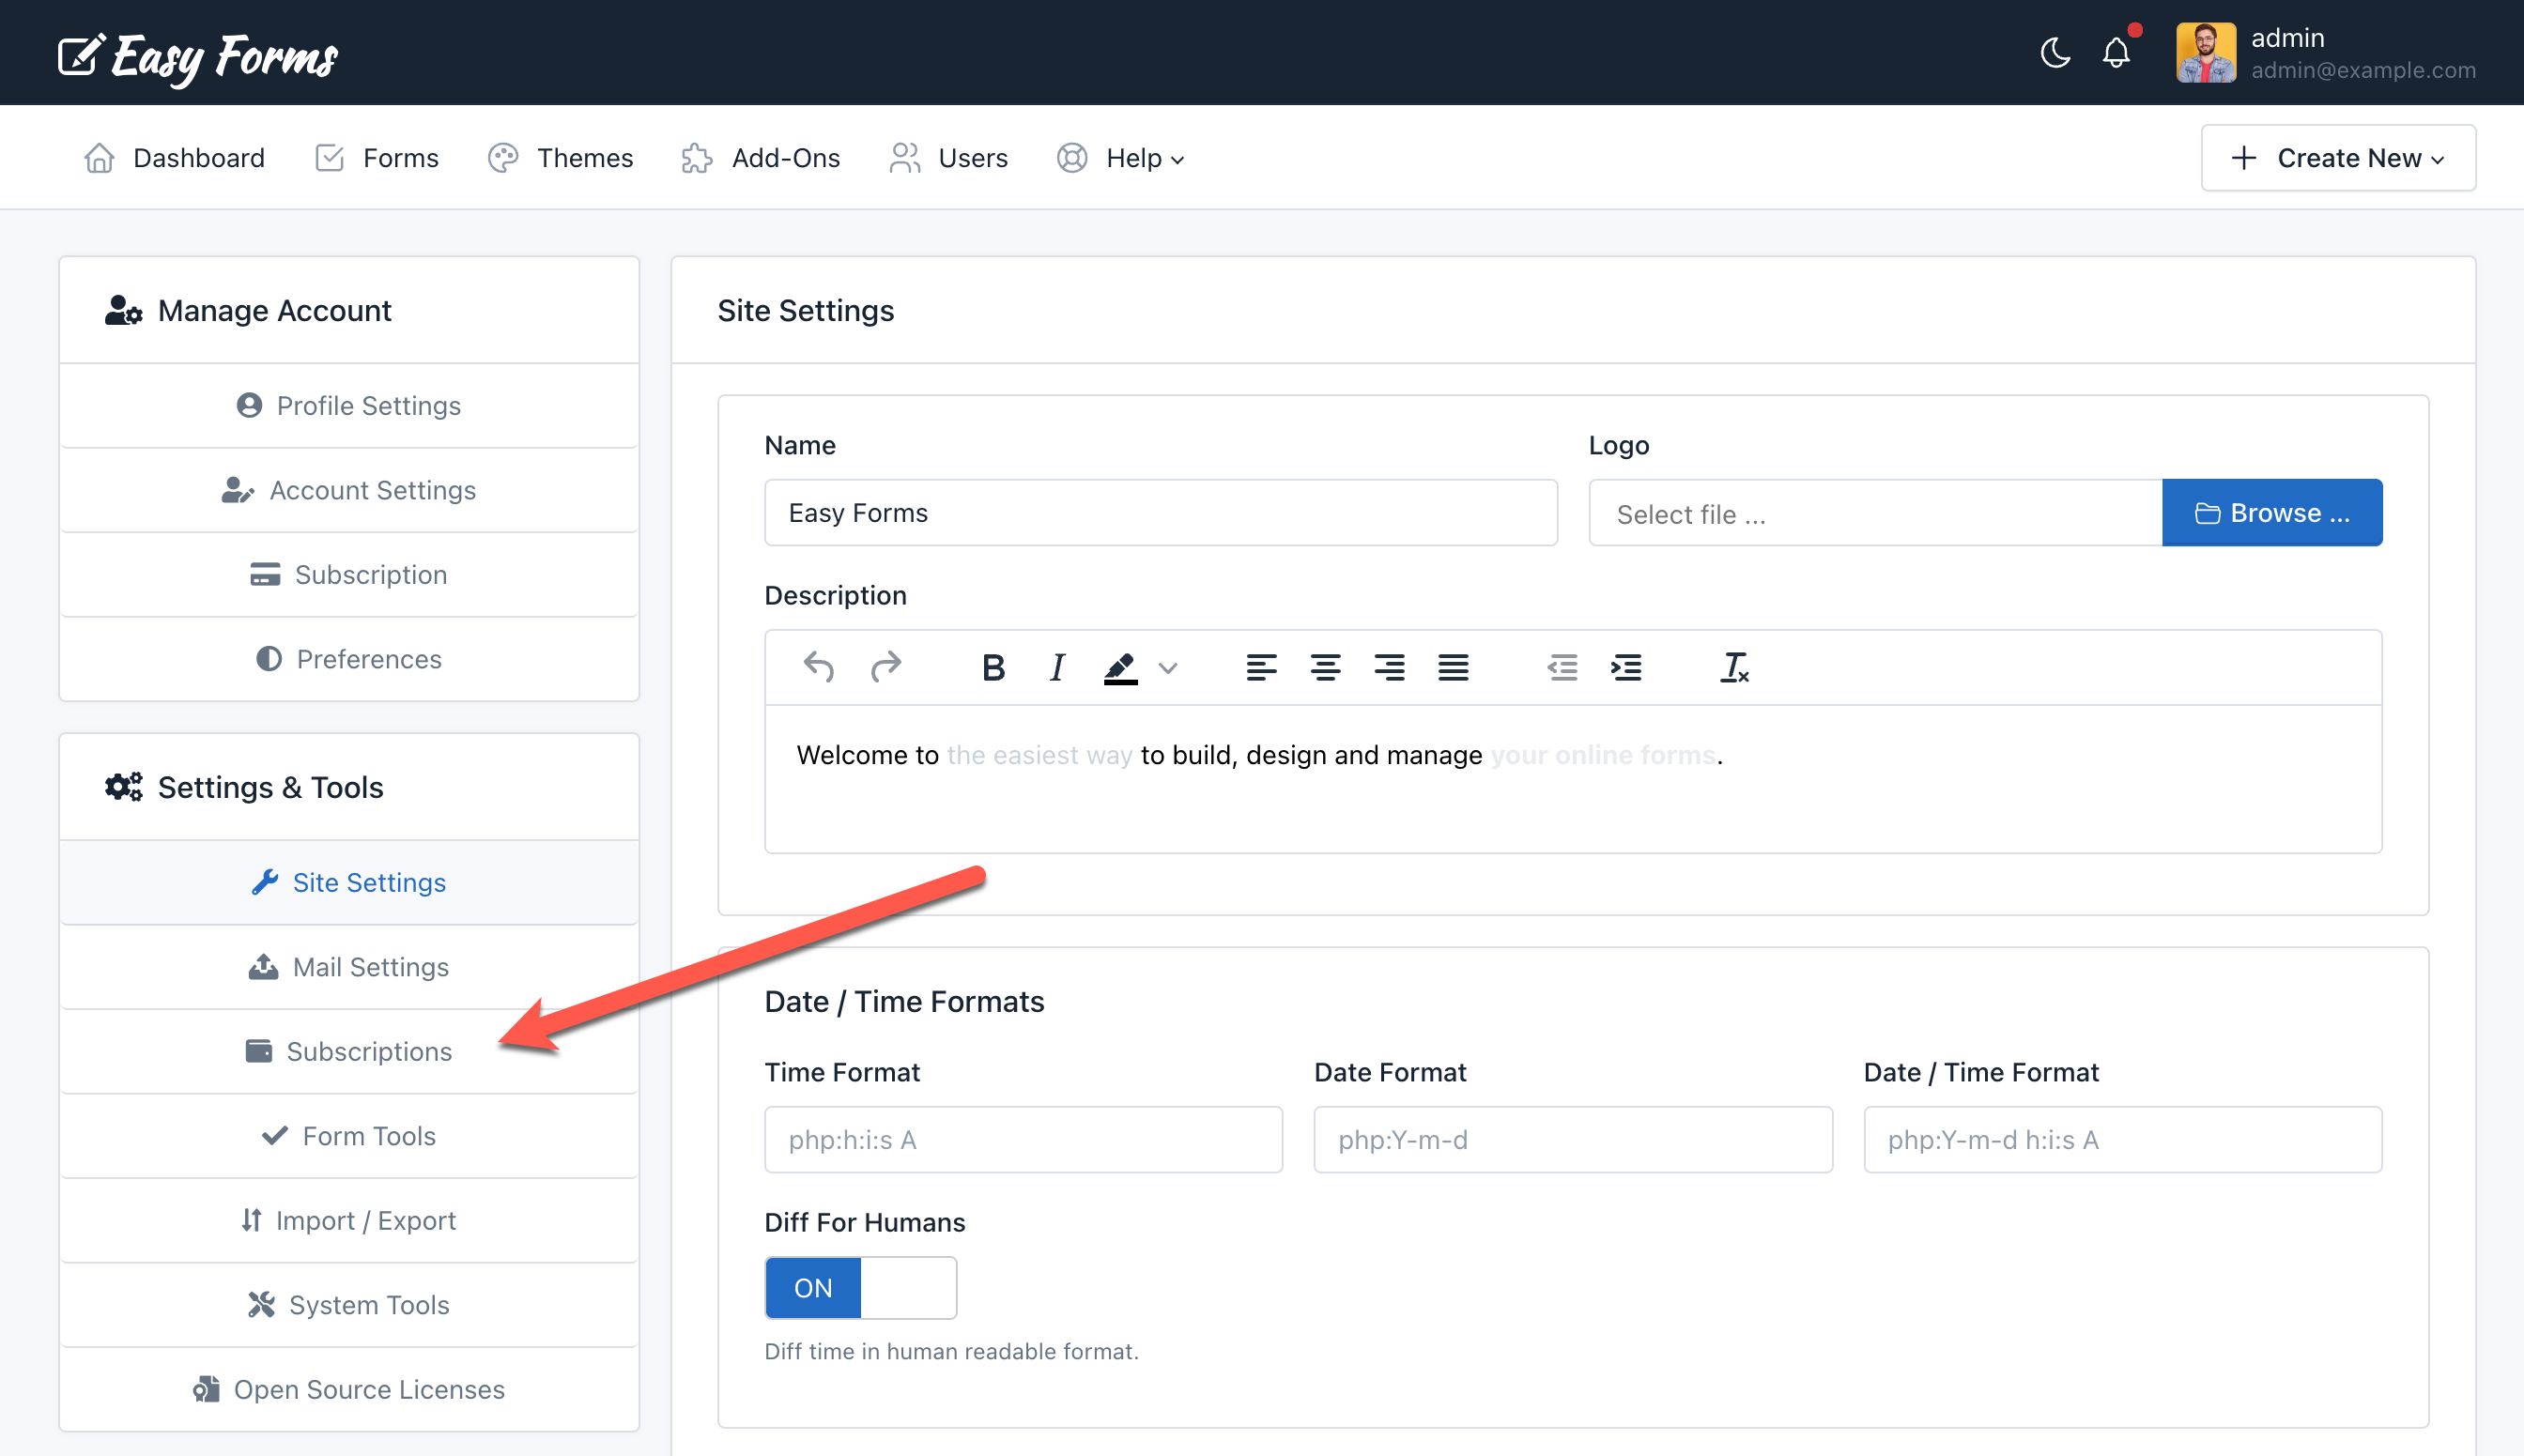Increase indent in the description editor
Image resolution: width=2524 pixels, height=1456 pixels.
click(x=1627, y=667)
